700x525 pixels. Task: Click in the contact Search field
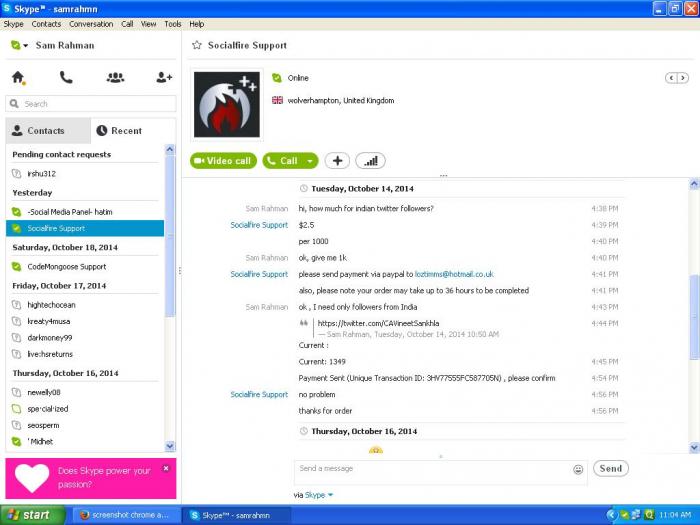[x=91, y=104]
